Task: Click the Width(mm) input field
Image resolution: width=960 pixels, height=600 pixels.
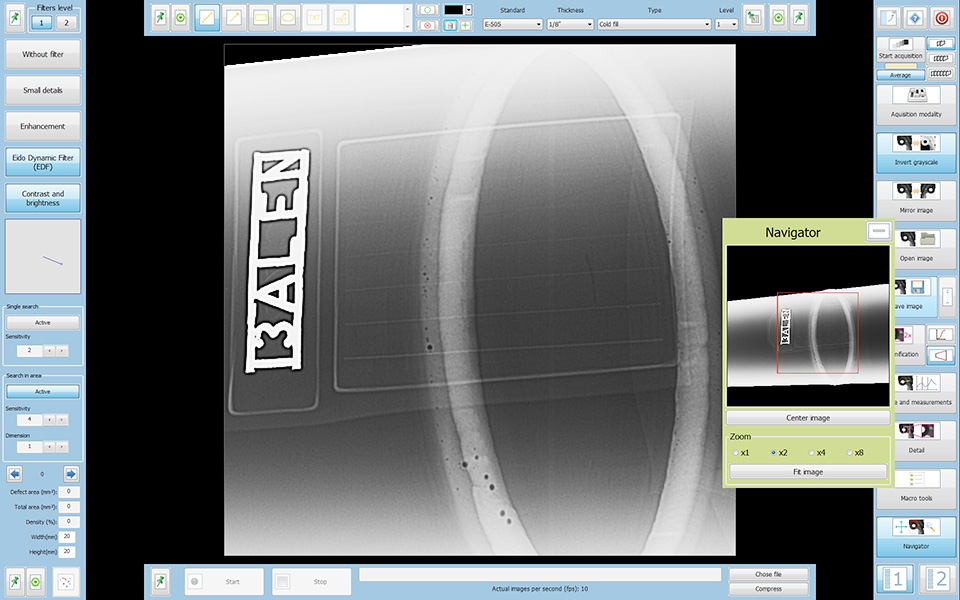Action: [67, 537]
